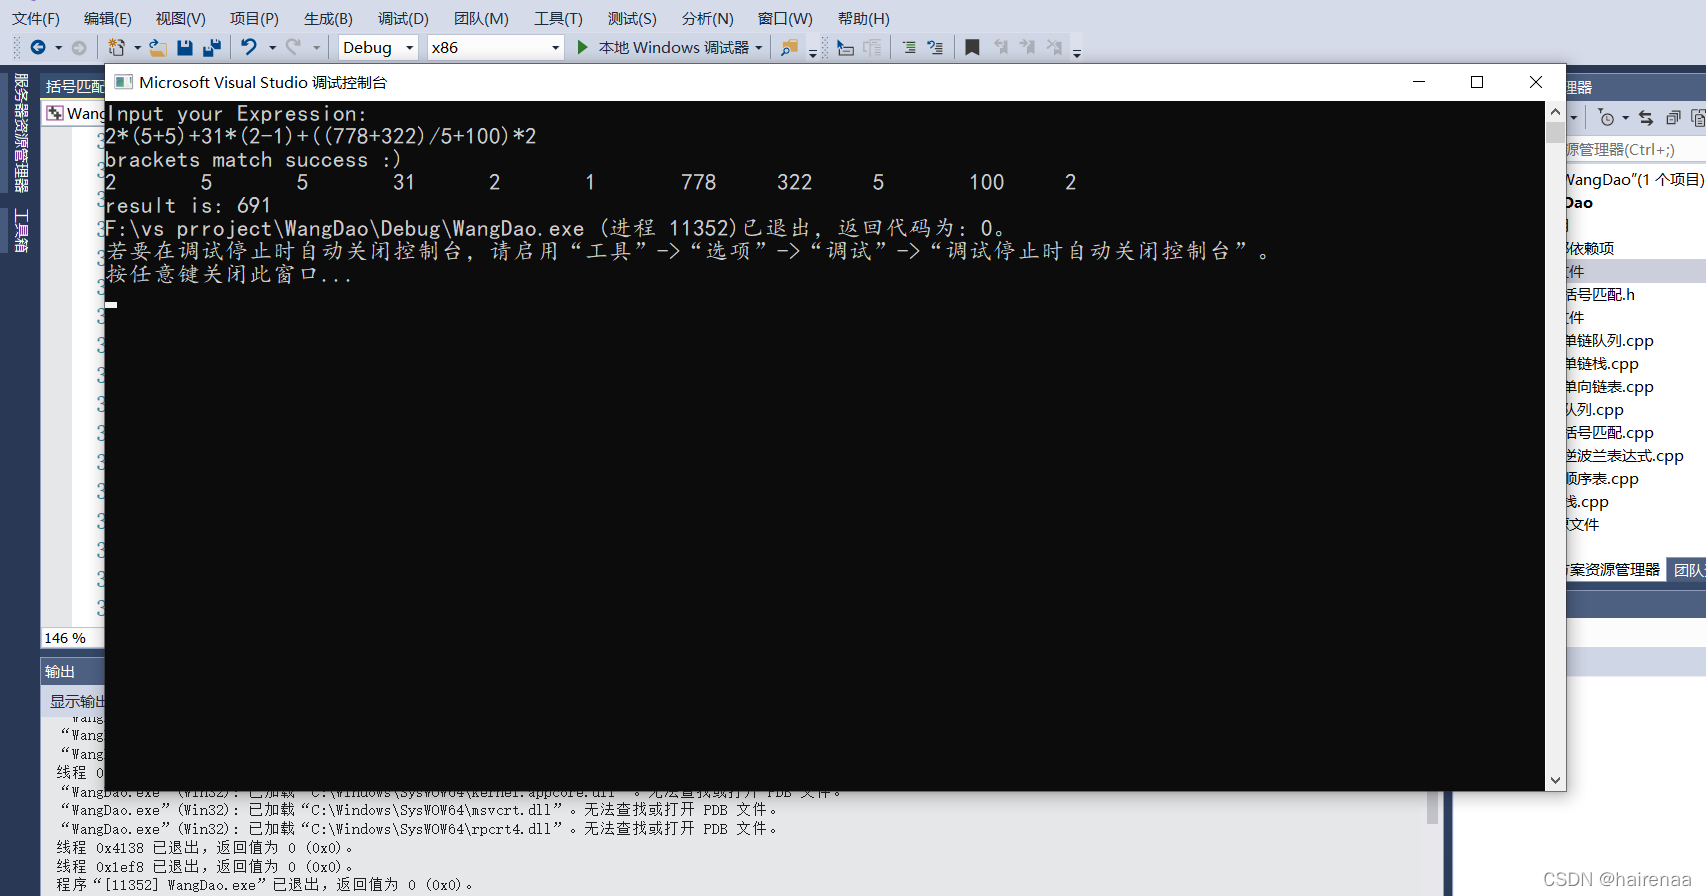This screenshot has width=1706, height=896.
Task: Start debugging with the green play icon
Action: pos(583,47)
